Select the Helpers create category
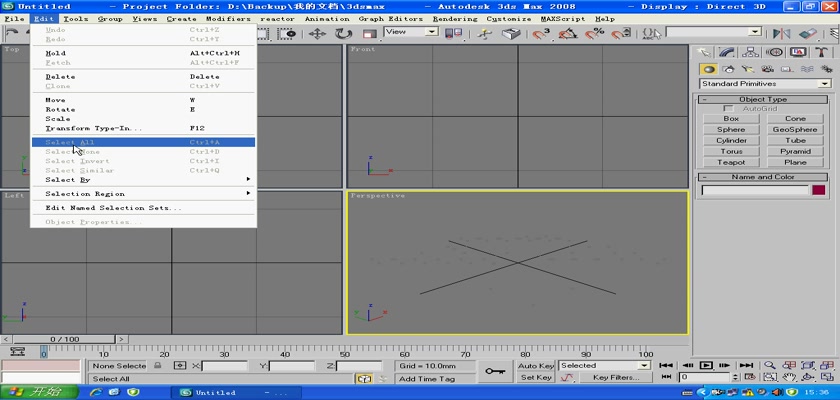 pyautogui.click(x=787, y=69)
